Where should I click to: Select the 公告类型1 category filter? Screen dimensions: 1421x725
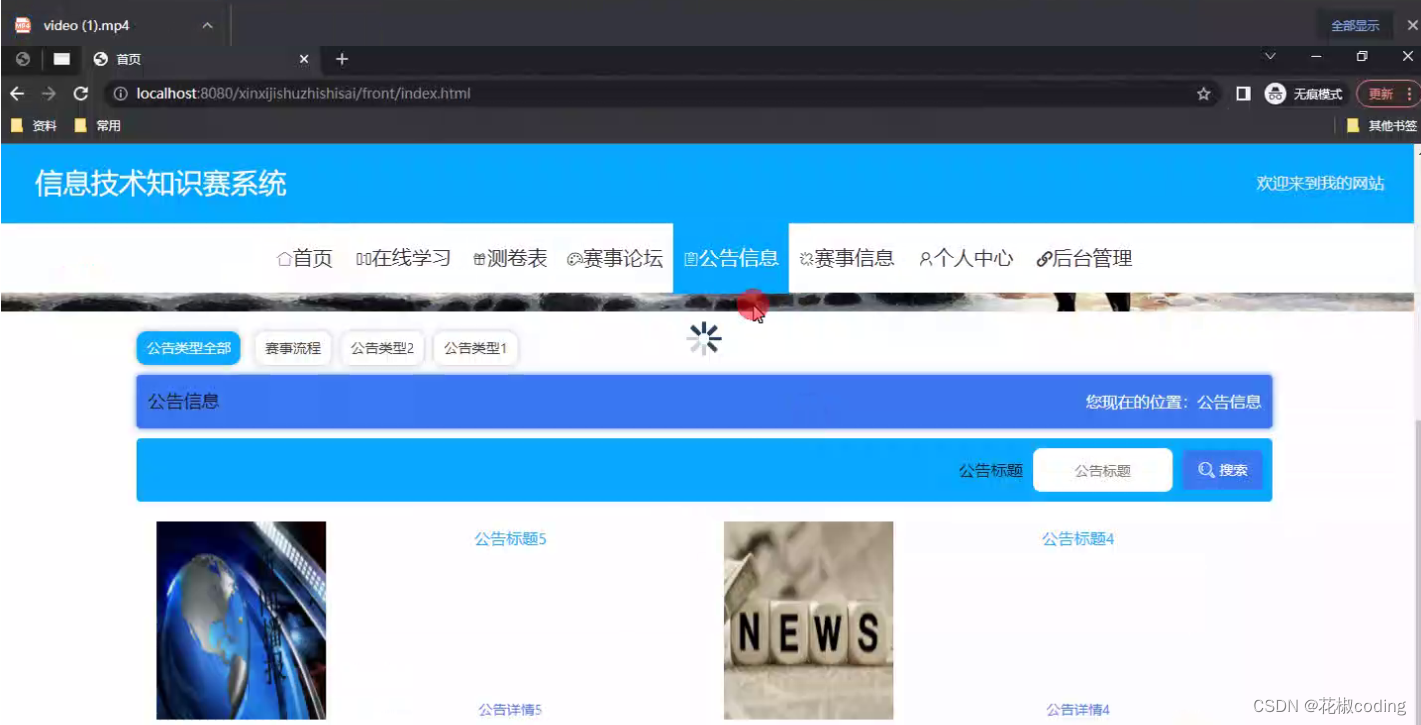point(475,348)
